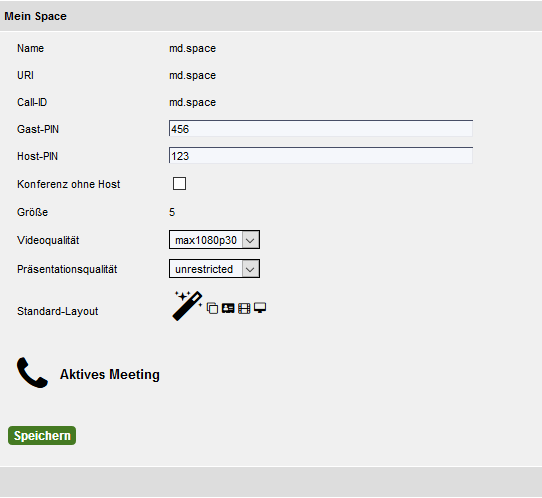Choose the monitor screen layout icon
This screenshot has height=498, width=542.
tap(260, 308)
